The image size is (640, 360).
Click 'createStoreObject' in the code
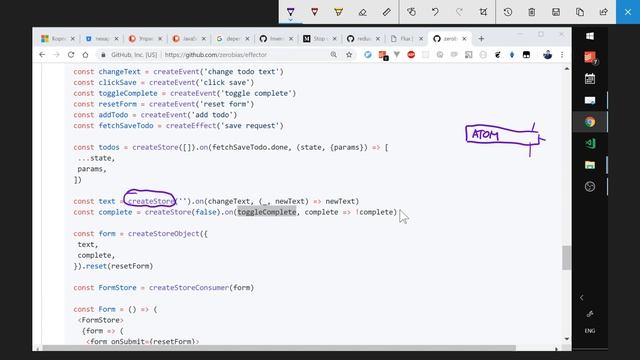[164, 233]
